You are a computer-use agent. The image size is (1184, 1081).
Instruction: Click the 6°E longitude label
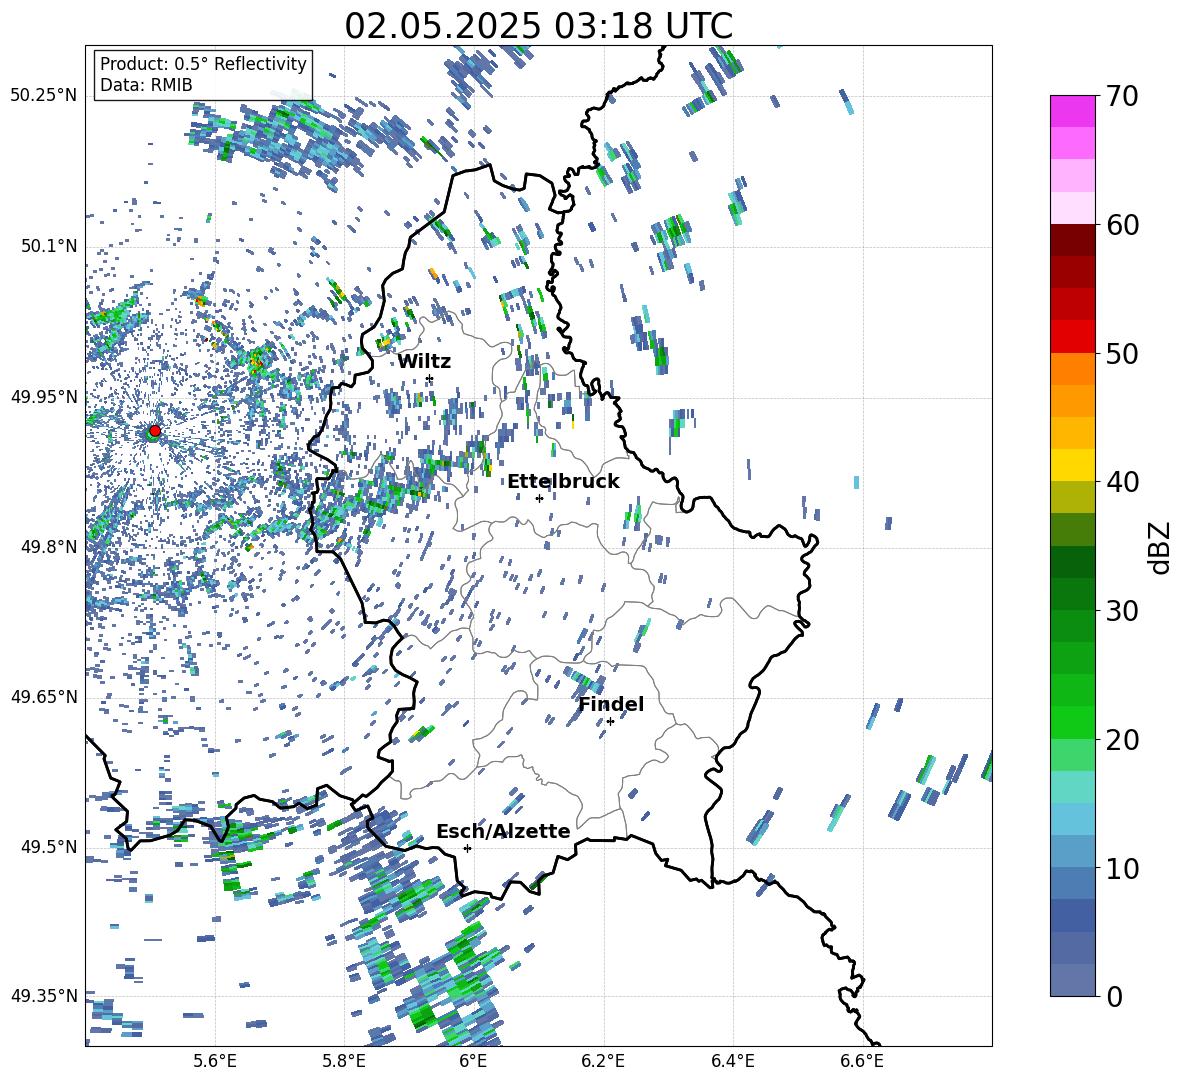(473, 1061)
